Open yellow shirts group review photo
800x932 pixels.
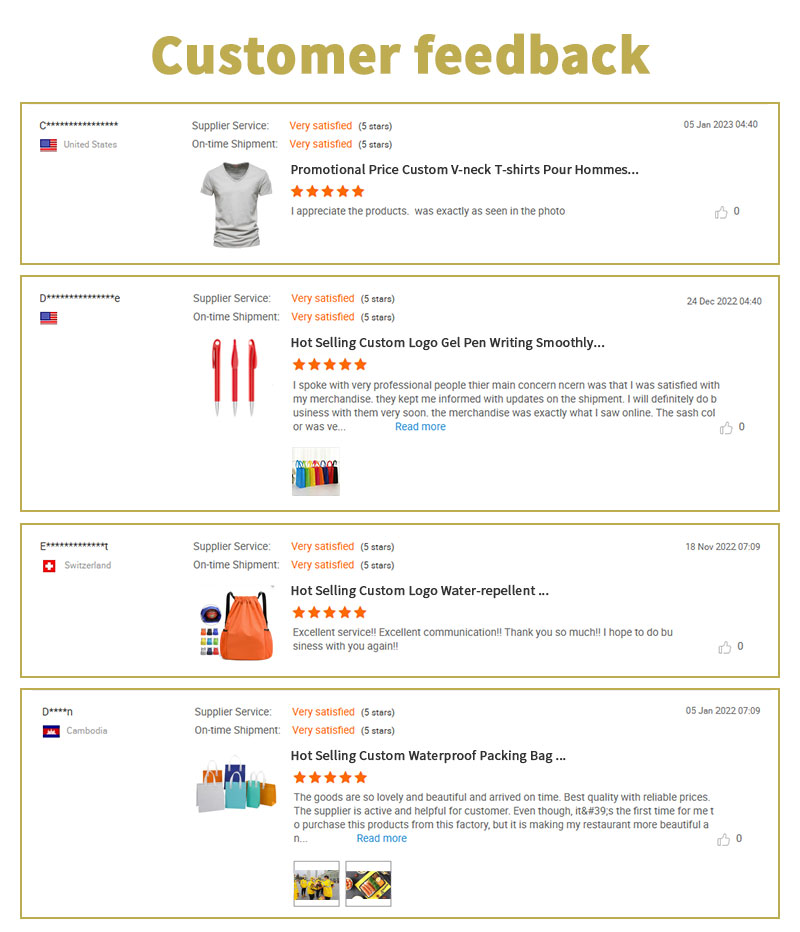(316, 883)
